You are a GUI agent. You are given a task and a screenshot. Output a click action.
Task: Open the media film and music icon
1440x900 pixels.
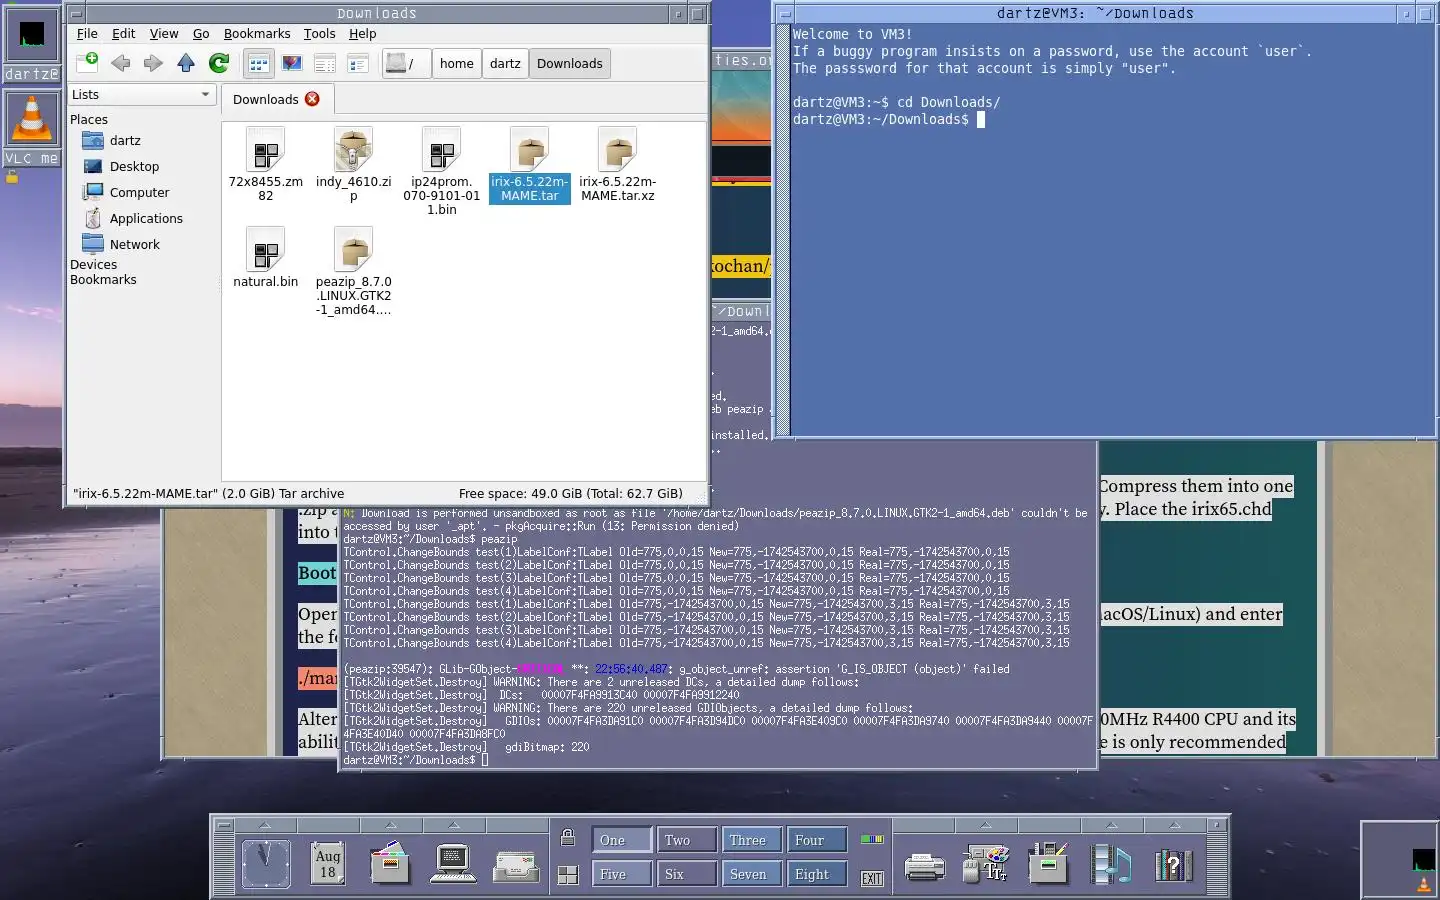point(1111,863)
